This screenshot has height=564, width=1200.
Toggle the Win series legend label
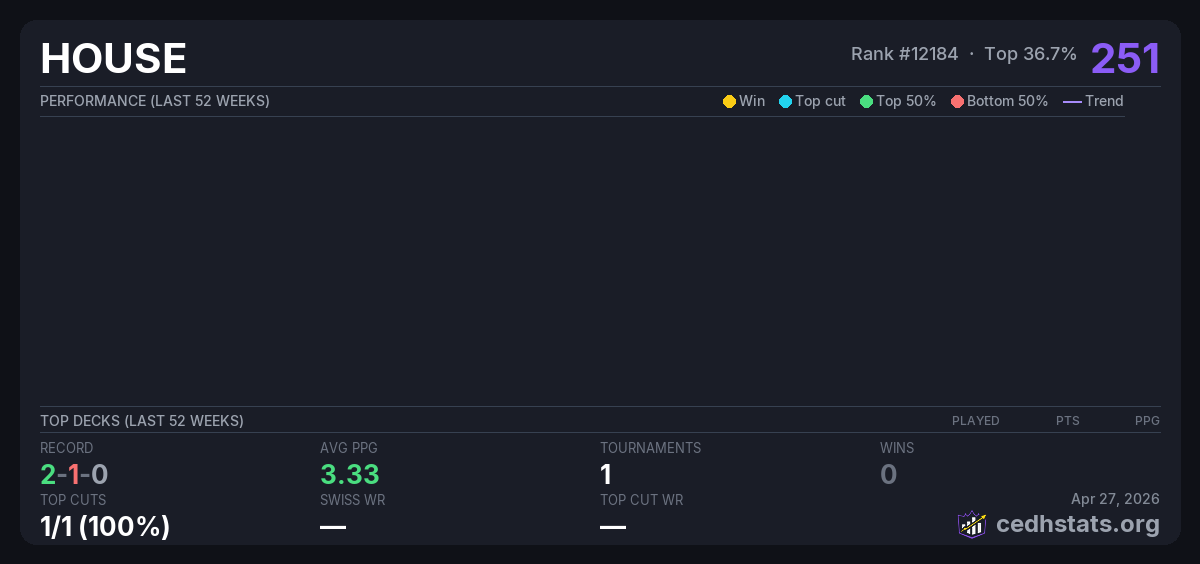coord(752,101)
